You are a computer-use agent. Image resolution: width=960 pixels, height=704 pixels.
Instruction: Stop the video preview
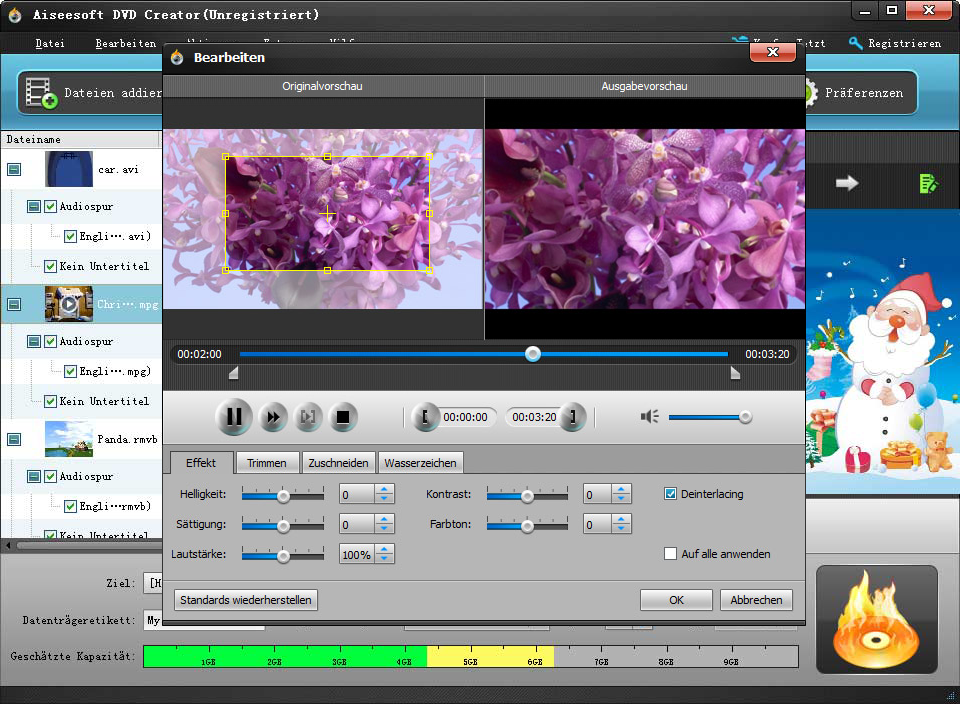pyautogui.click(x=341, y=417)
